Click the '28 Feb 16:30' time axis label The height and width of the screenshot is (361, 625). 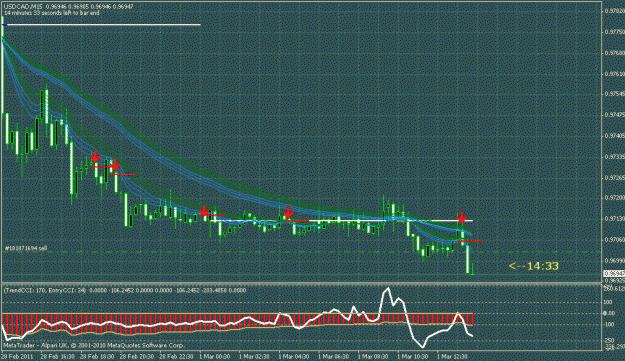click(57, 356)
